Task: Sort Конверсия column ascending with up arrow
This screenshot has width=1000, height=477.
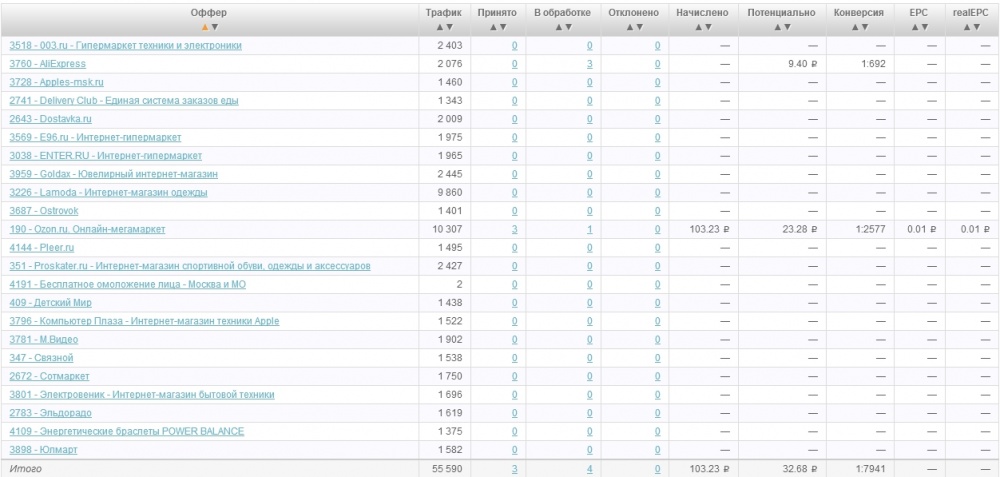Action: pos(854,27)
